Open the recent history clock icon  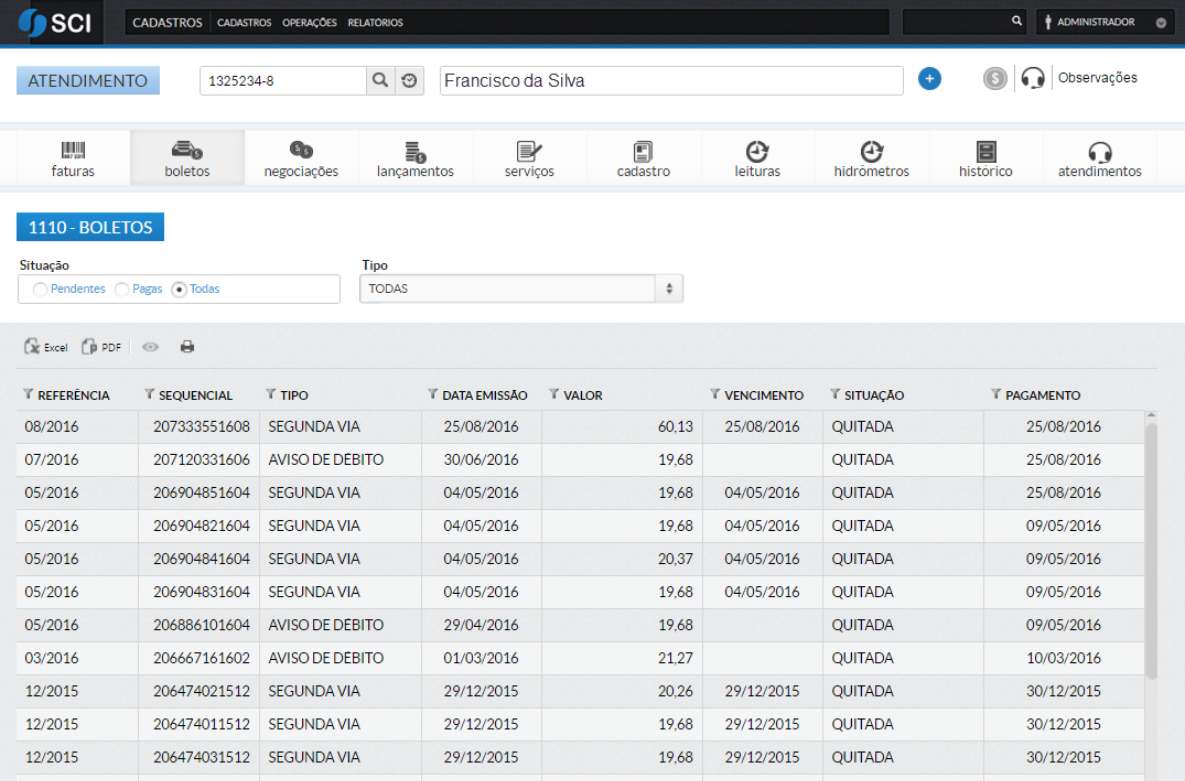408,81
